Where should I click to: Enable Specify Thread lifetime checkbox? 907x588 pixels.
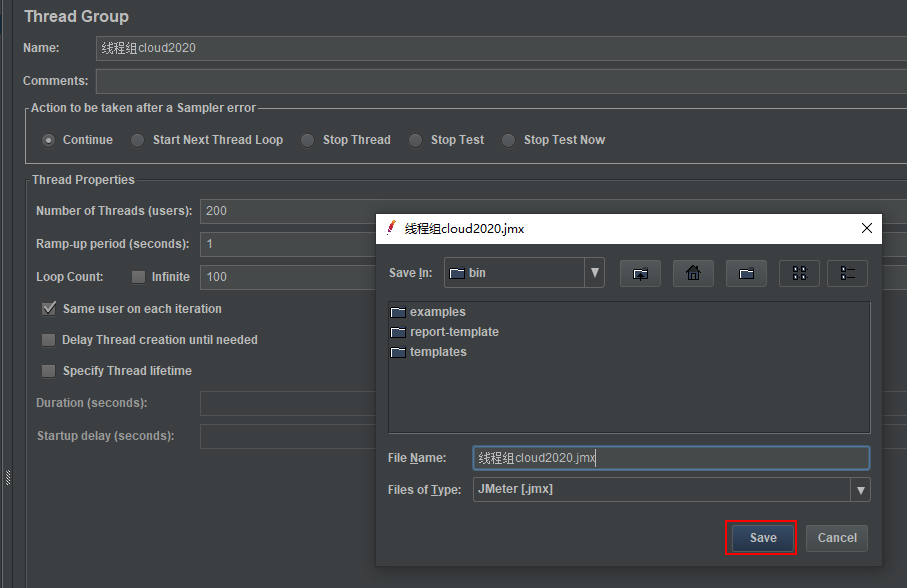point(49,371)
